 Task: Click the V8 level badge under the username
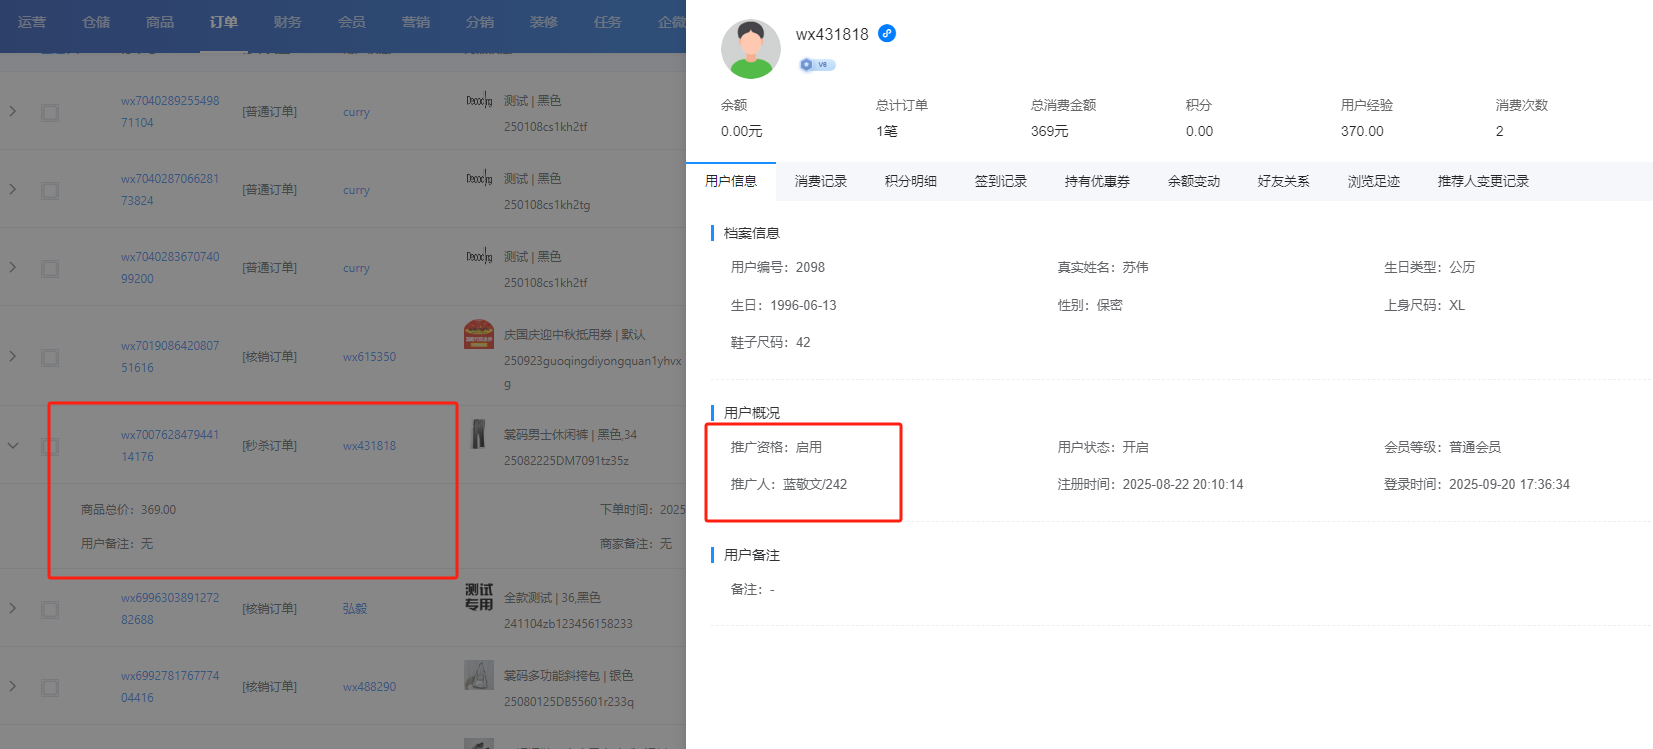pos(817,65)
